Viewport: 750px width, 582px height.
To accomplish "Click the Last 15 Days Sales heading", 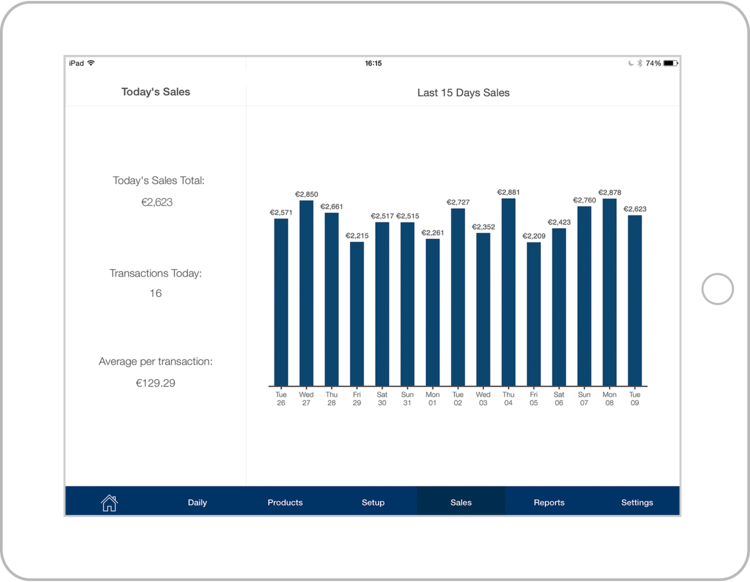I will click(463, 93).
